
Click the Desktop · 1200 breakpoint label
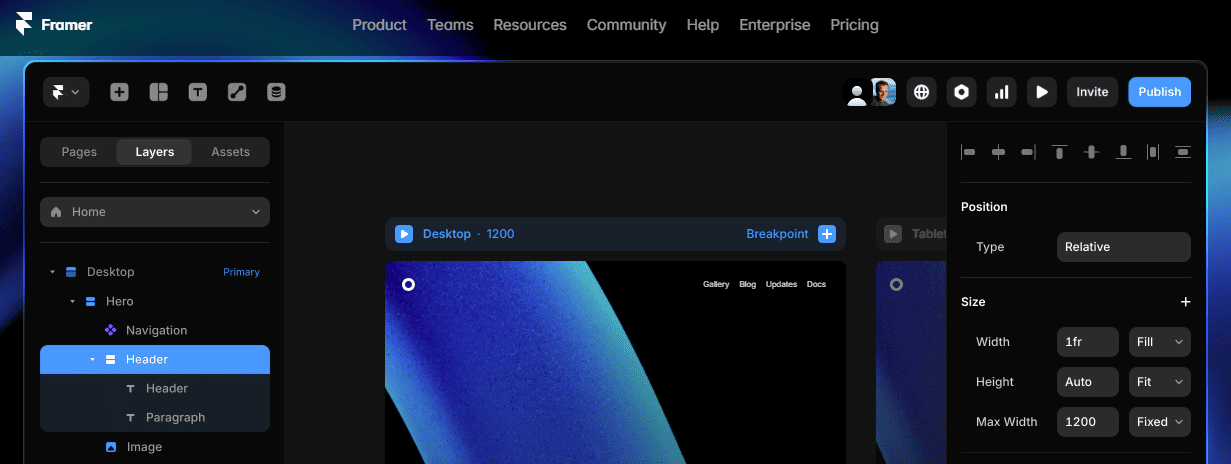(x=468, y=234)
